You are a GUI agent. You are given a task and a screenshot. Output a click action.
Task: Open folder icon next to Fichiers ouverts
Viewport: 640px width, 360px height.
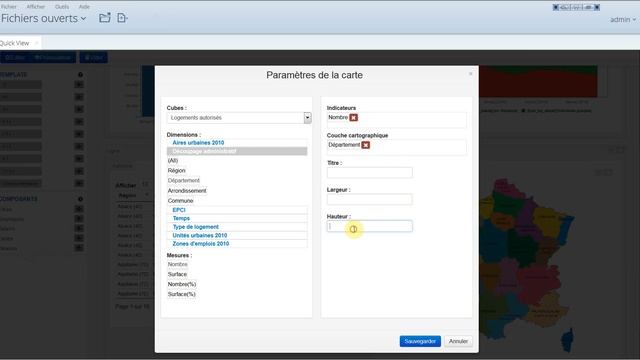104,18
